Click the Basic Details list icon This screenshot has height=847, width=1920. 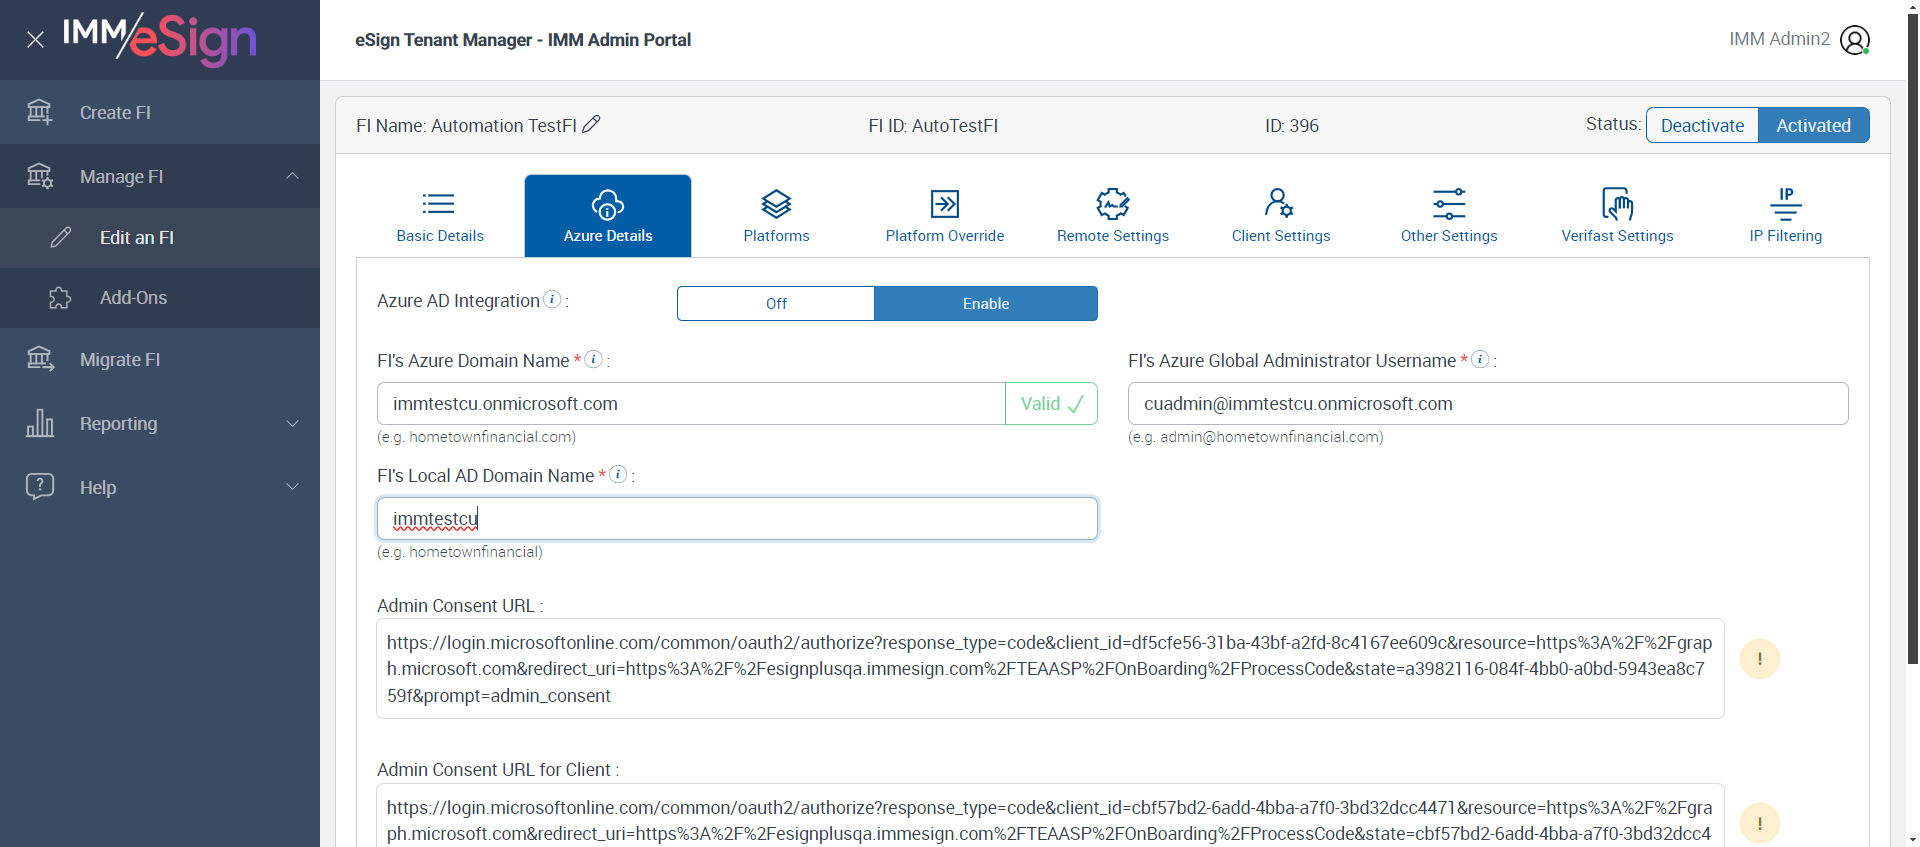pos(438,204)
